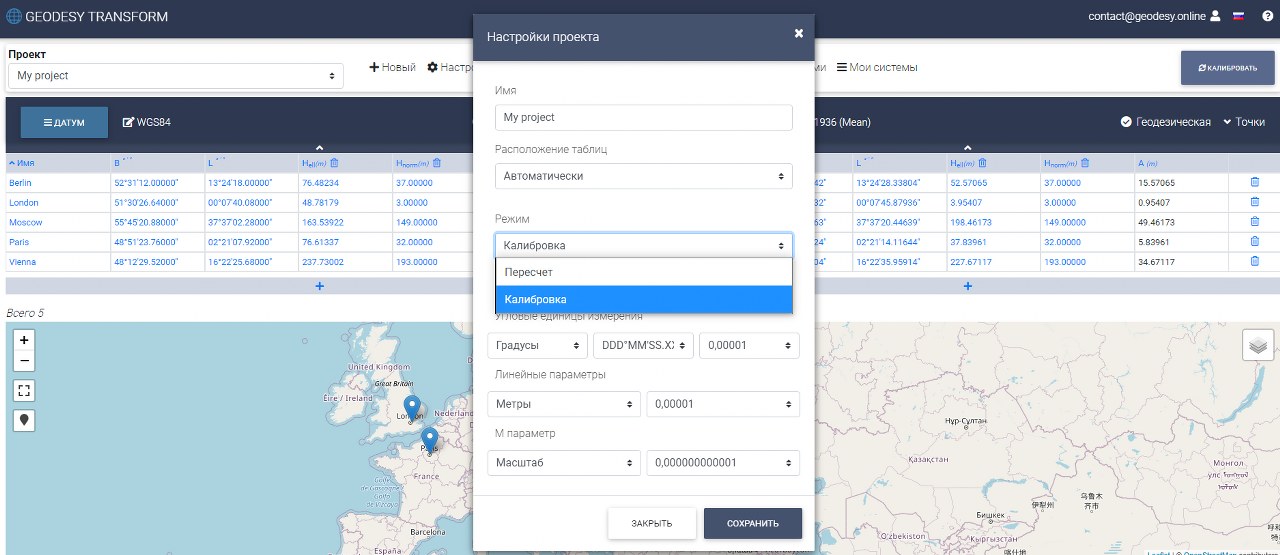Clear left table Hell column via trash icon
This screenshot has height=555, width=1280.
(335, 163)
